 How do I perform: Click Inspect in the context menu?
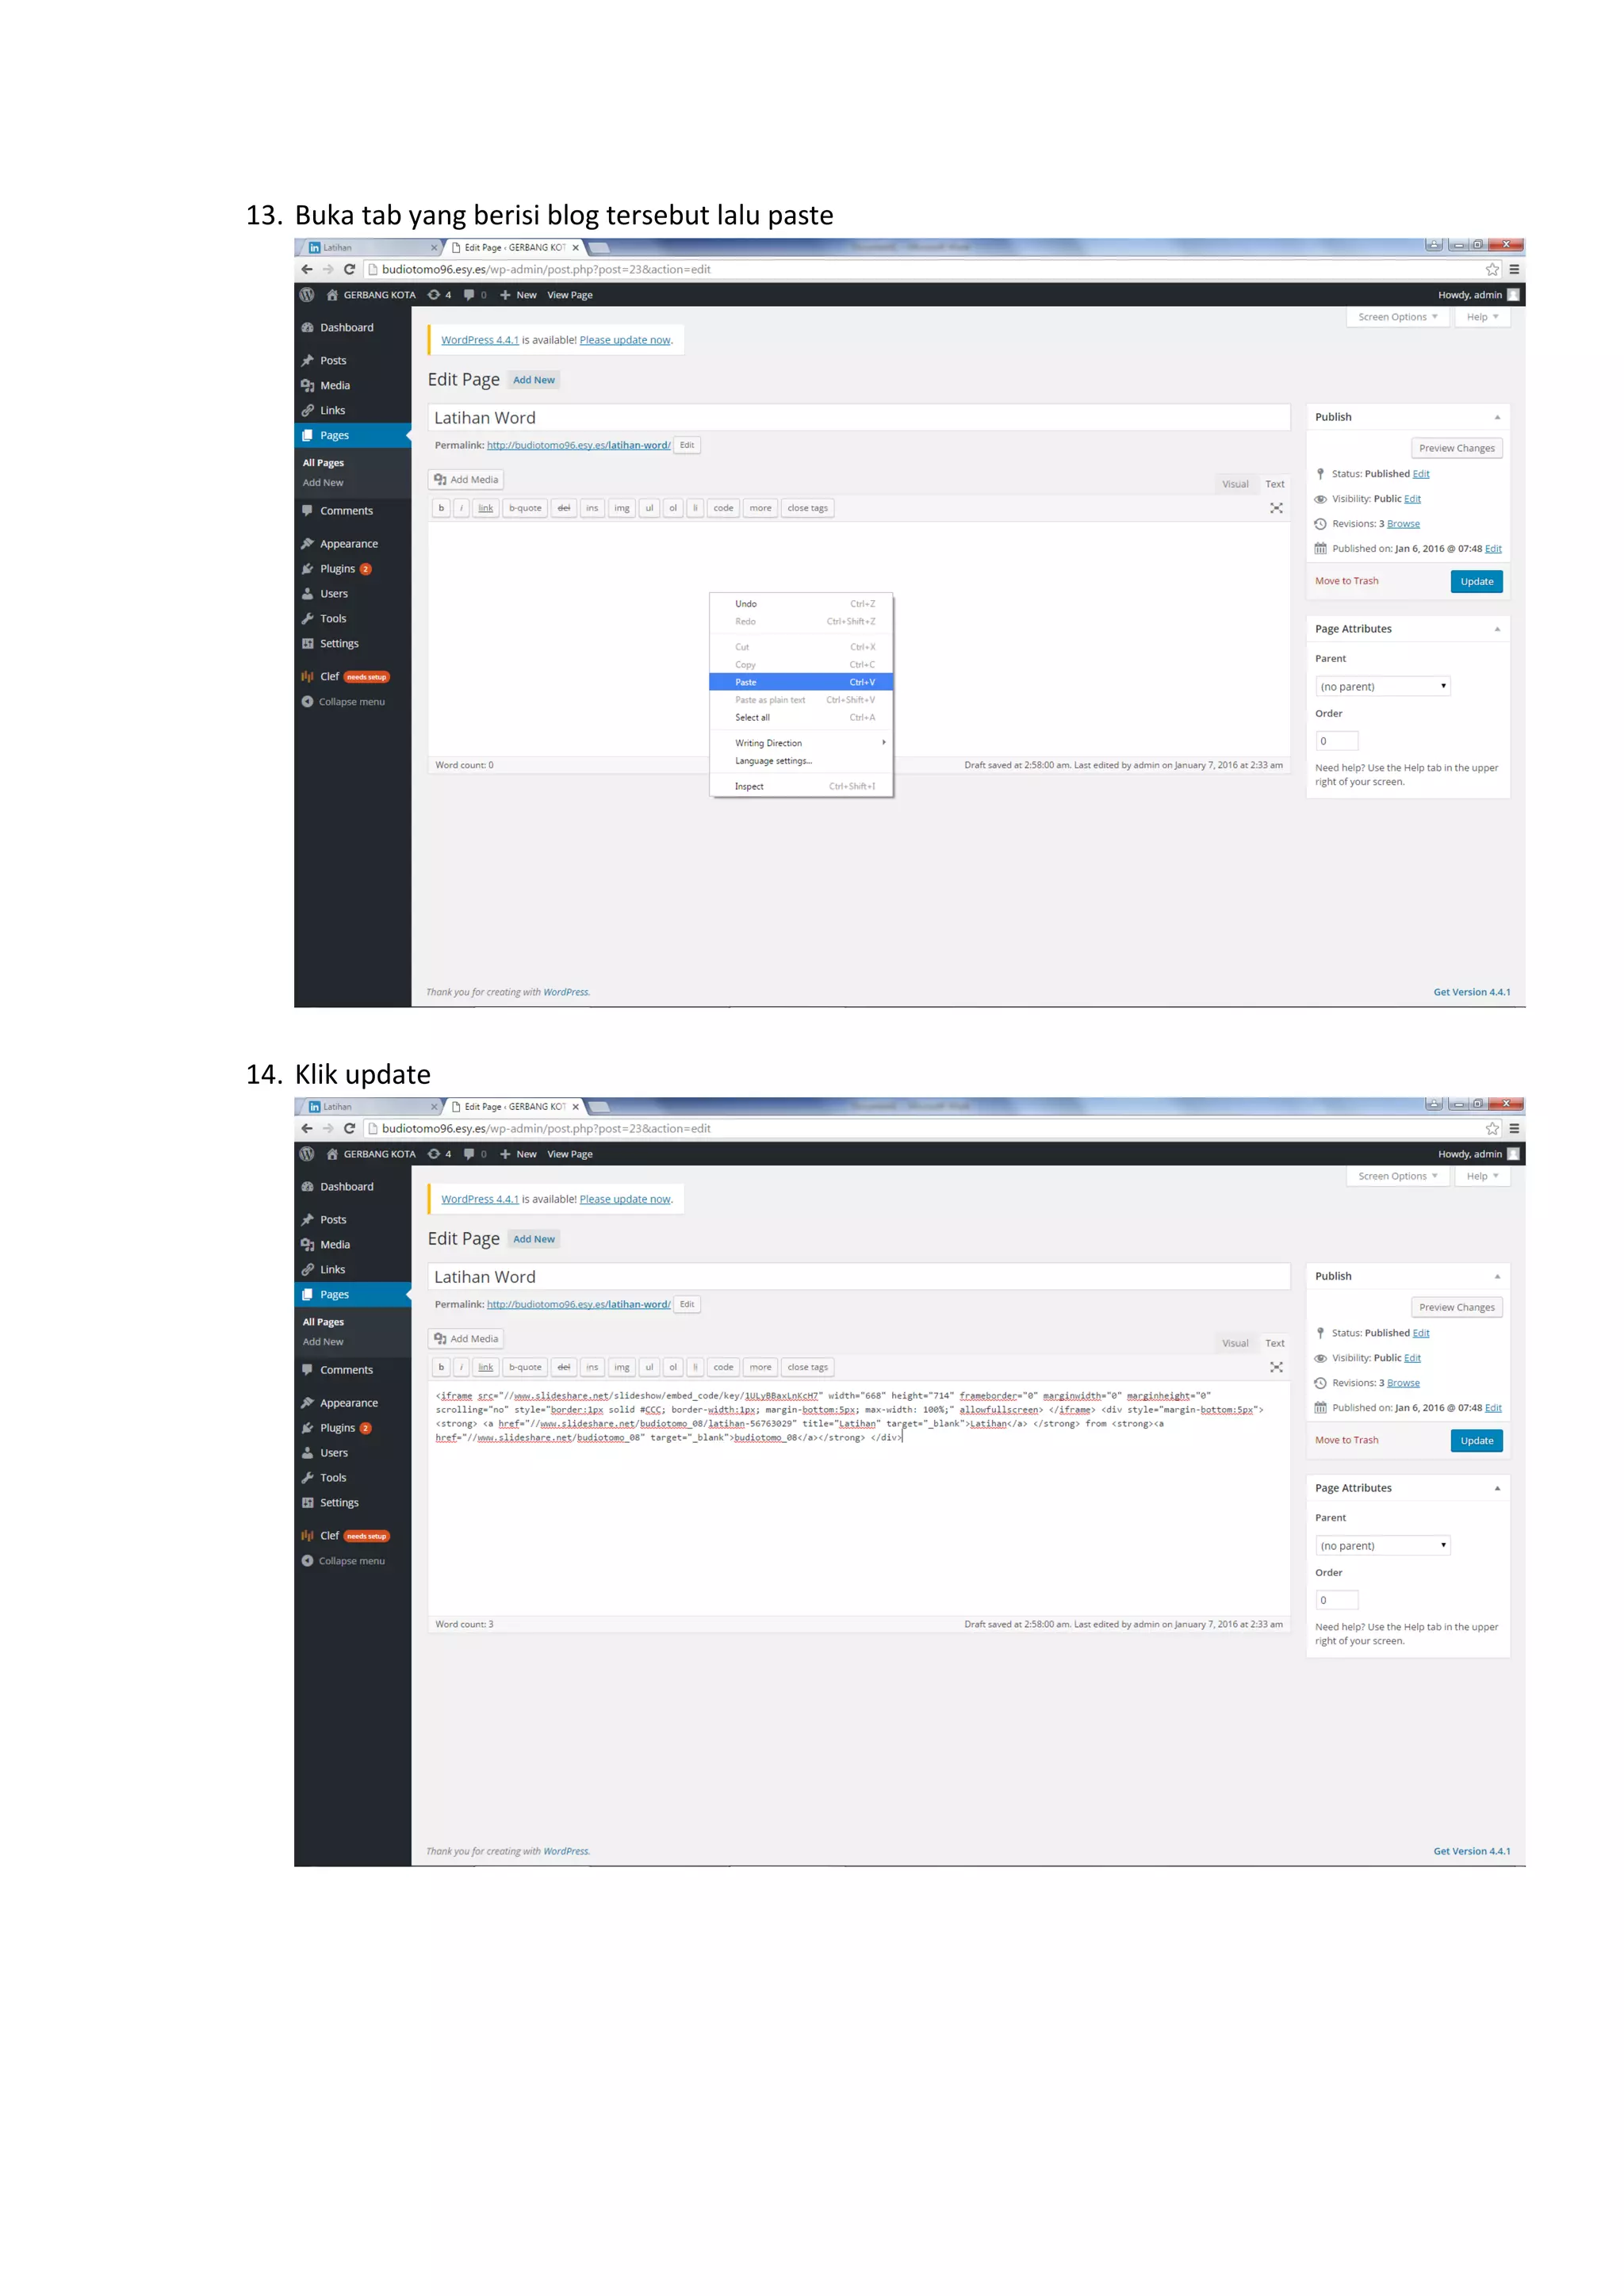click(749, 786)
